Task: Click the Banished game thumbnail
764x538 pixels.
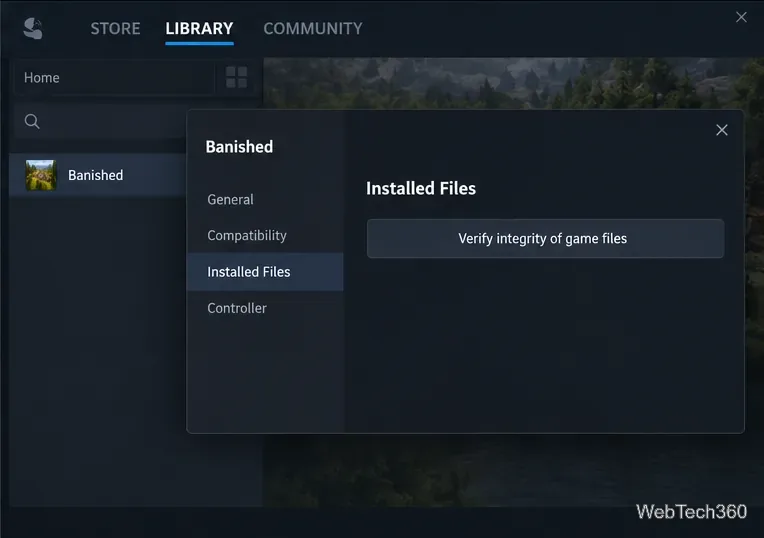Action: pos(41,175)
